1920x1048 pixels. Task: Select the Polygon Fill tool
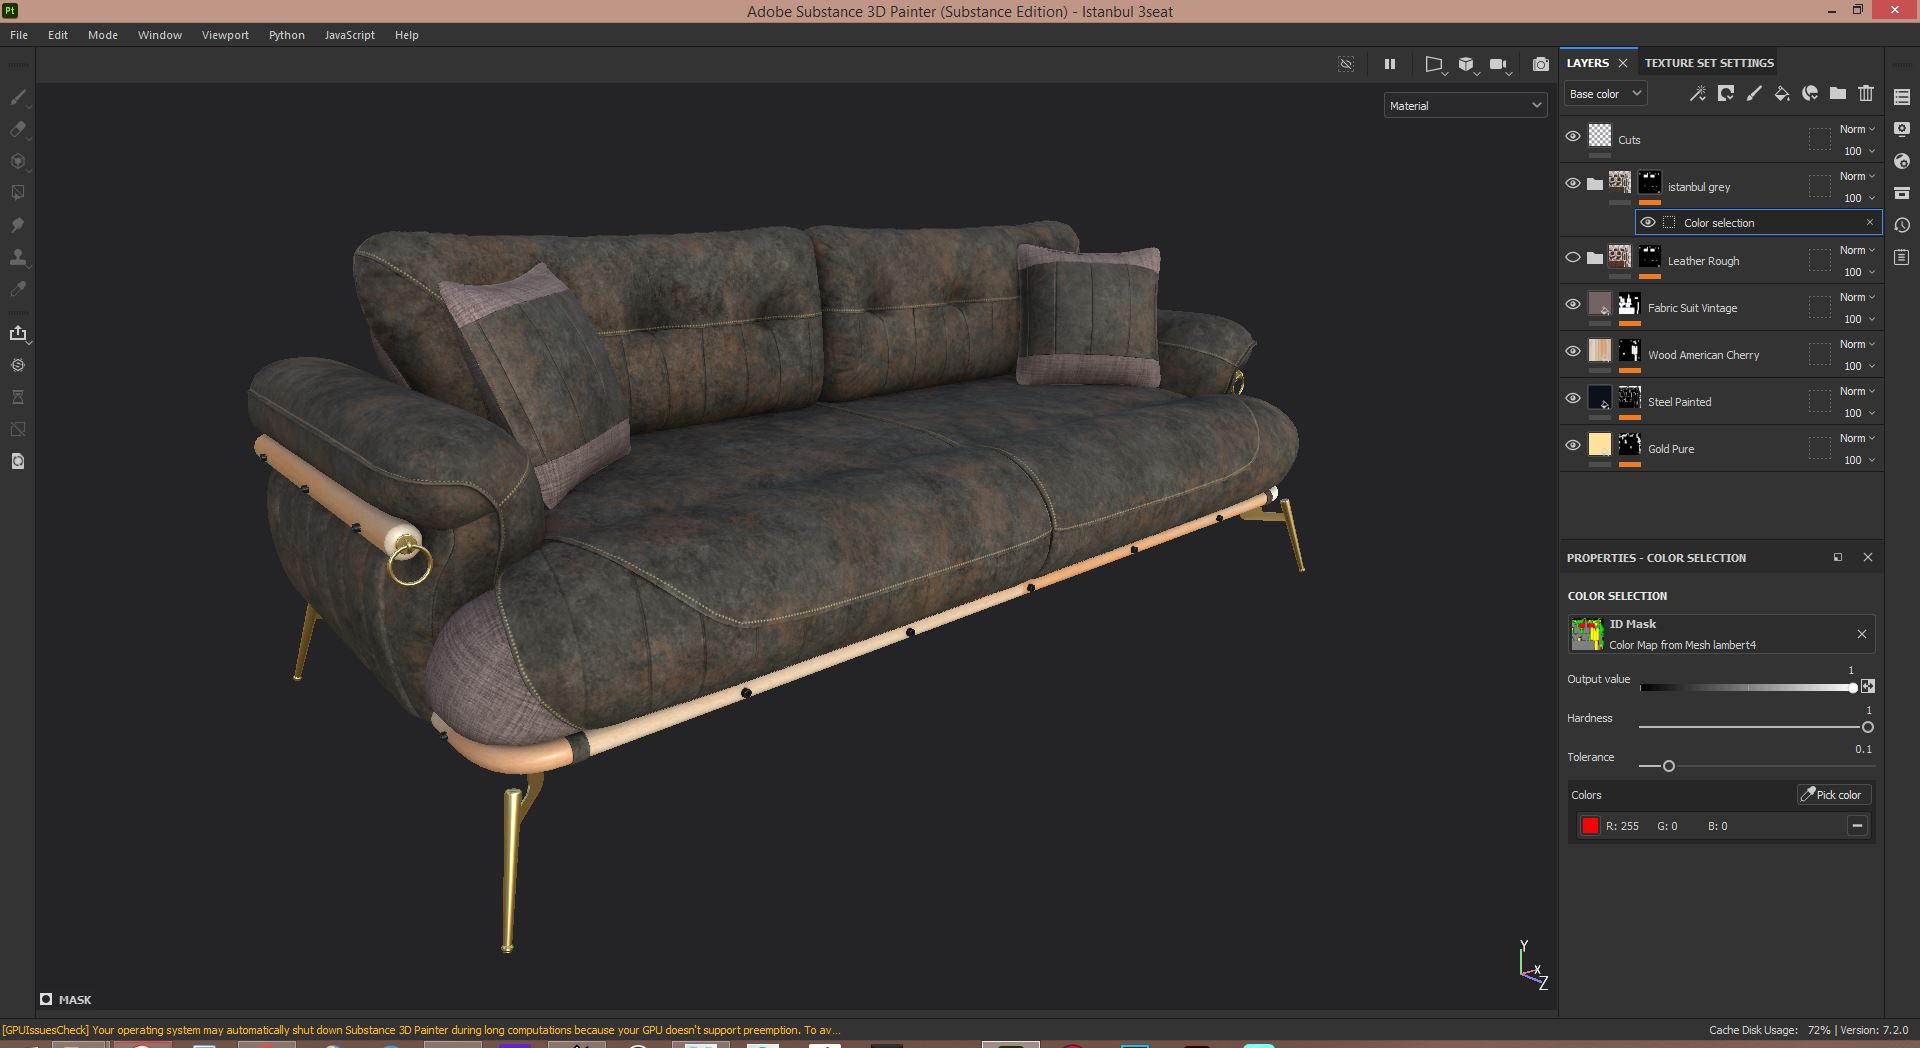18,192
